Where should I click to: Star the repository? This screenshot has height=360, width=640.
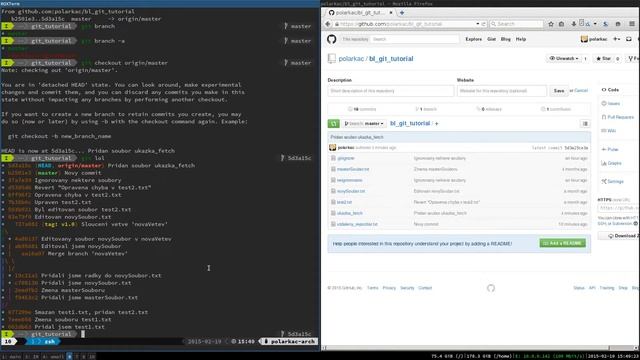[603, 58]
